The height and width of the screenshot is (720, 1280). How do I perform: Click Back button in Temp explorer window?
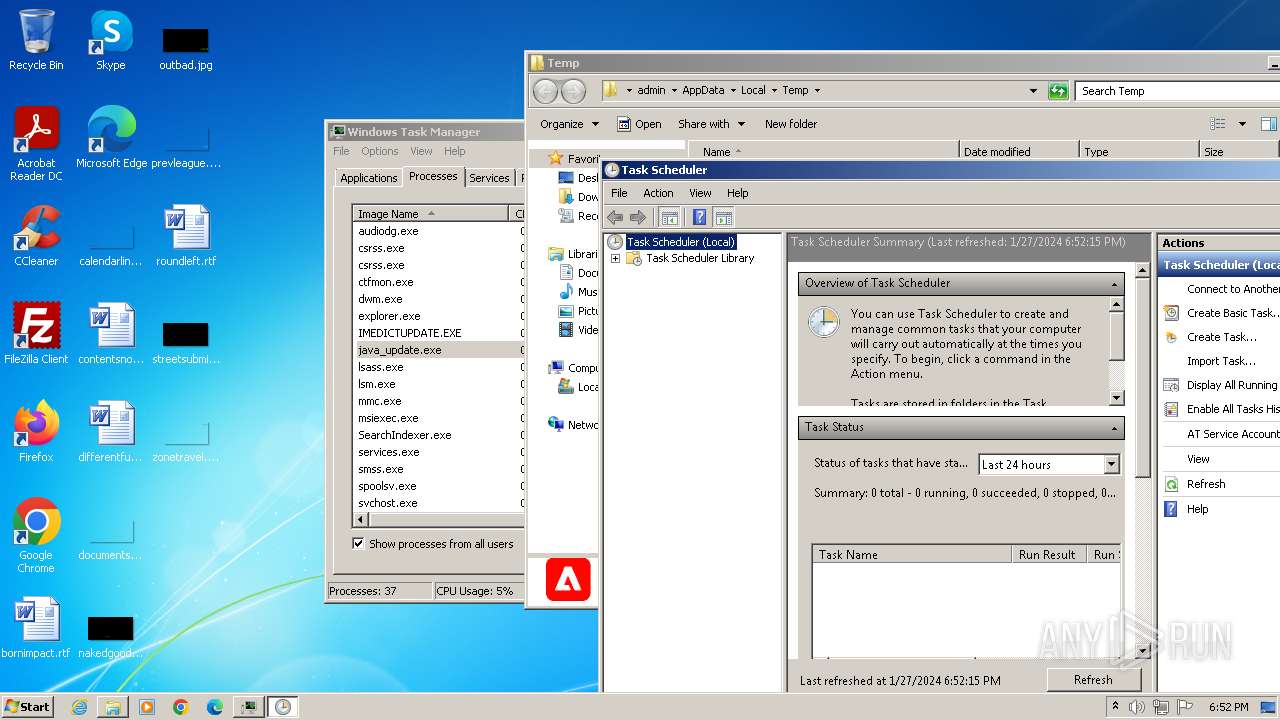545,91
